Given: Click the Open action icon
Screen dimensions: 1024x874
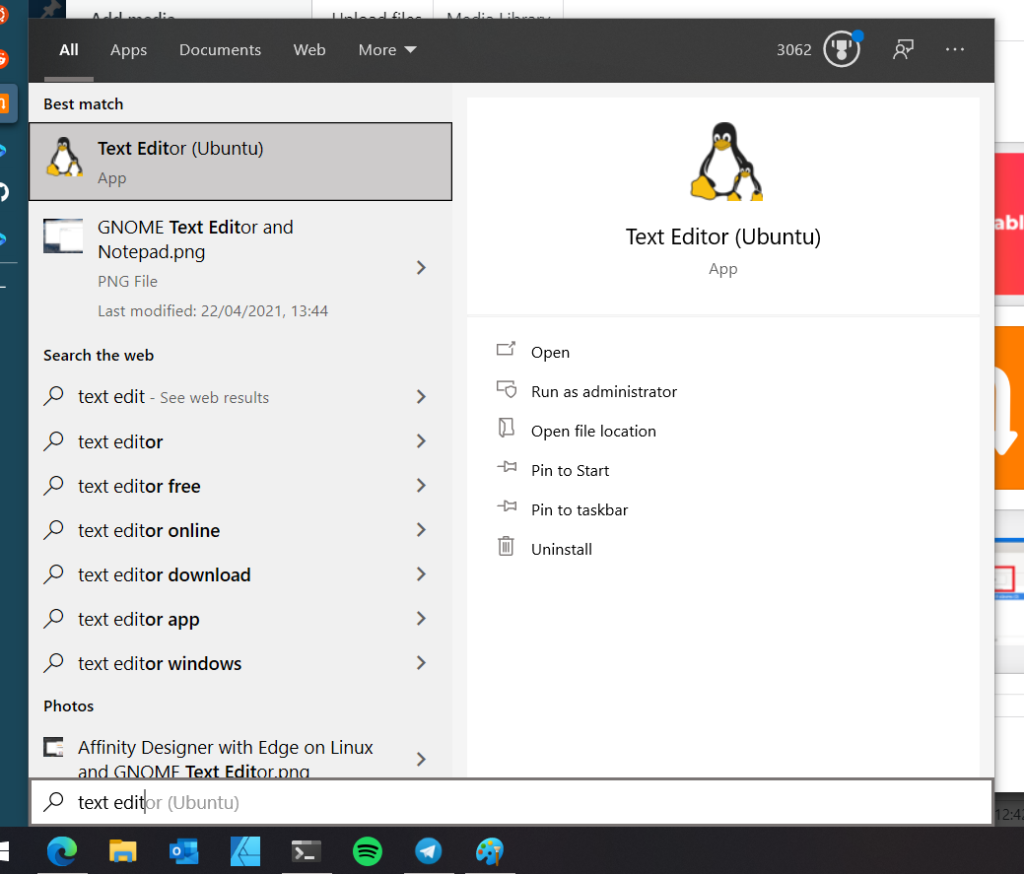Looking at the screenshot, I should [506, 349].
